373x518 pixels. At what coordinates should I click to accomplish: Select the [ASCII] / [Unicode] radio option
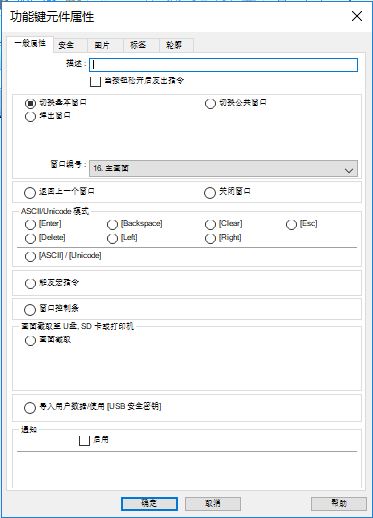point(30,256)
